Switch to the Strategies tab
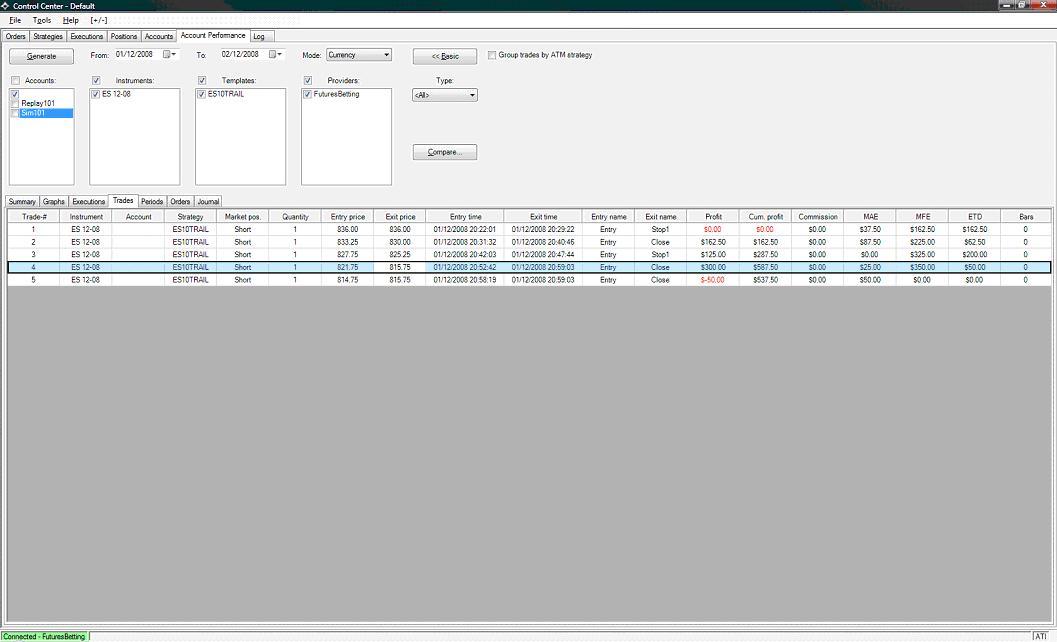Screen dimensions: 1057x642 [48, 36]
